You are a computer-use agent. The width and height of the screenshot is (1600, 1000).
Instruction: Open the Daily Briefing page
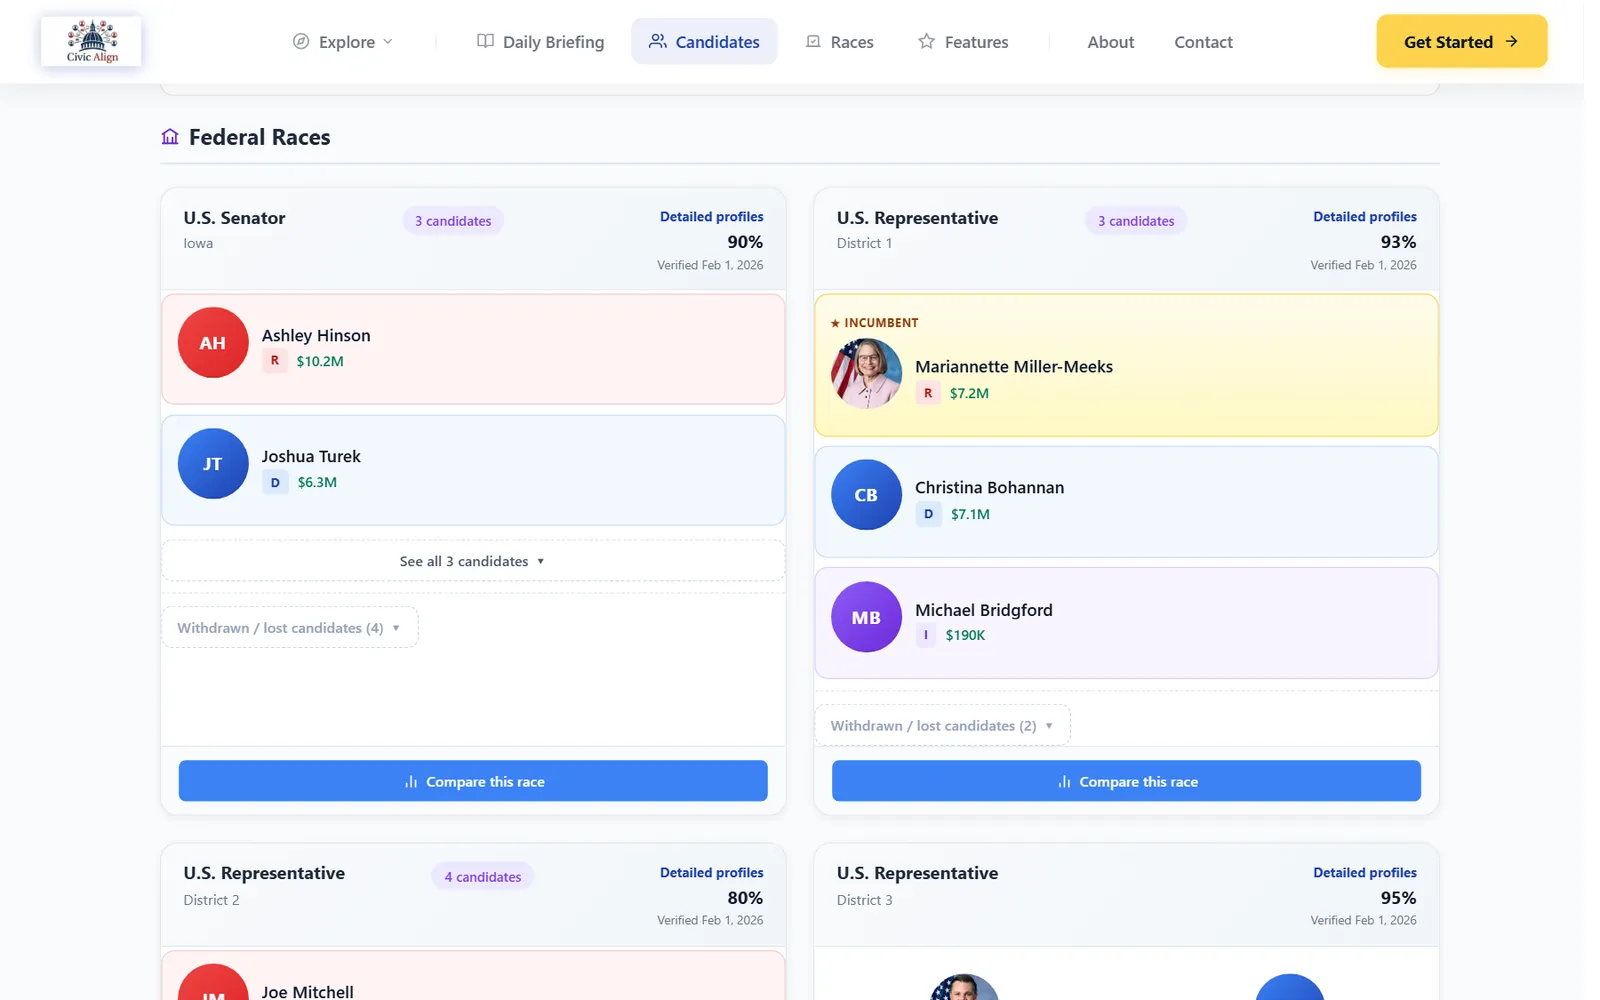point(541,41)
